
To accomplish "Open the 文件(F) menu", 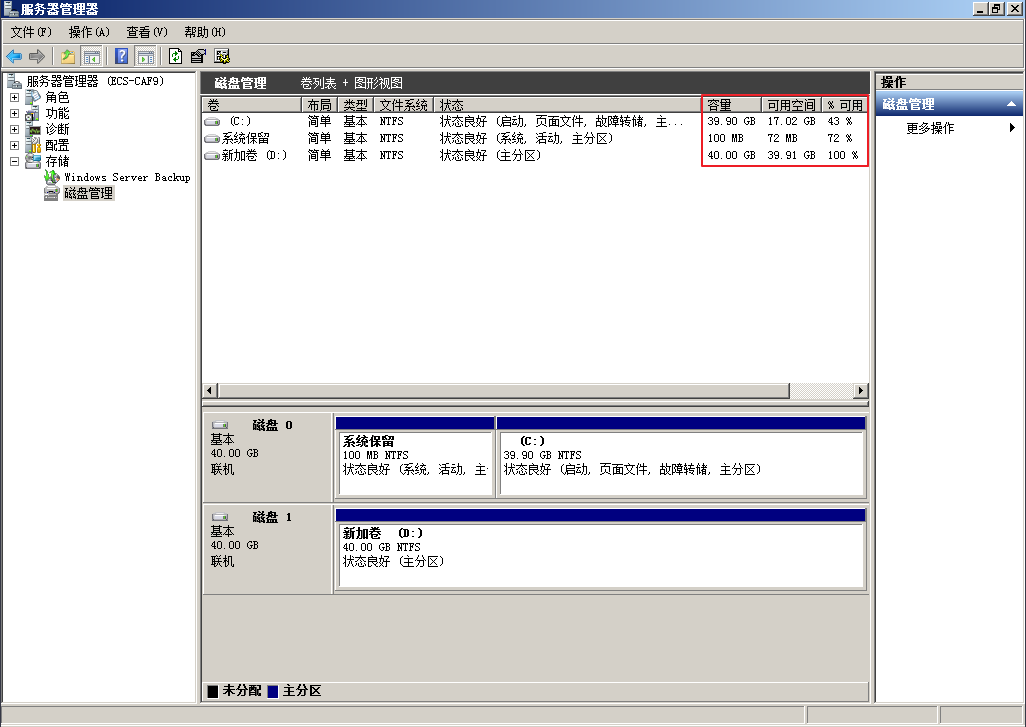I will click(x=31, y=32).
